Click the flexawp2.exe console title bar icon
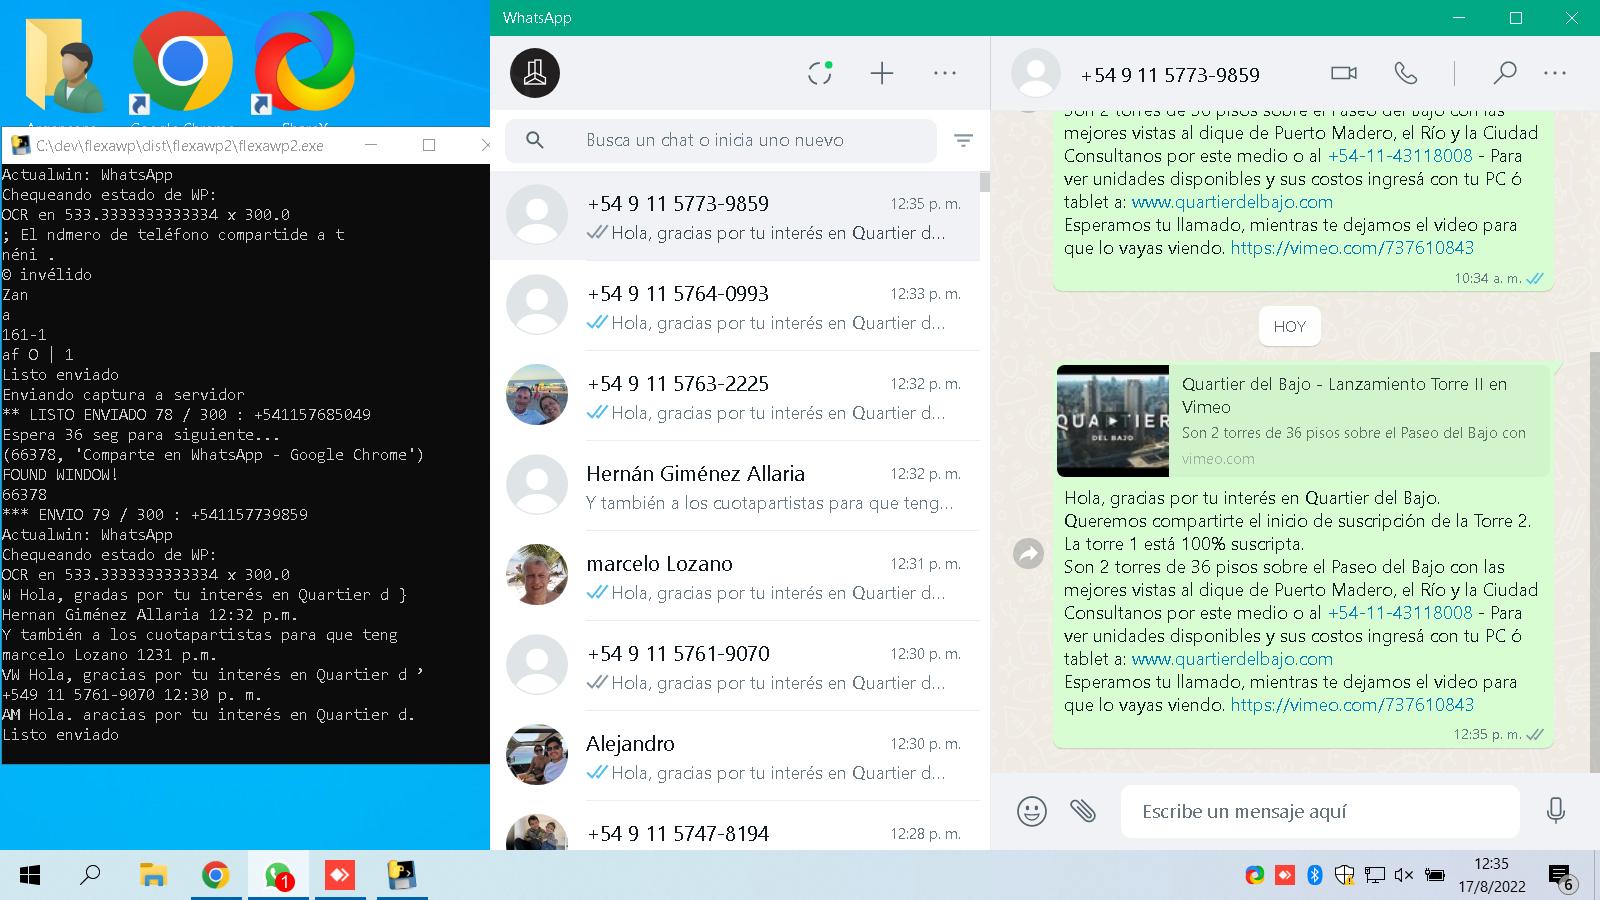 click(19, 145)
